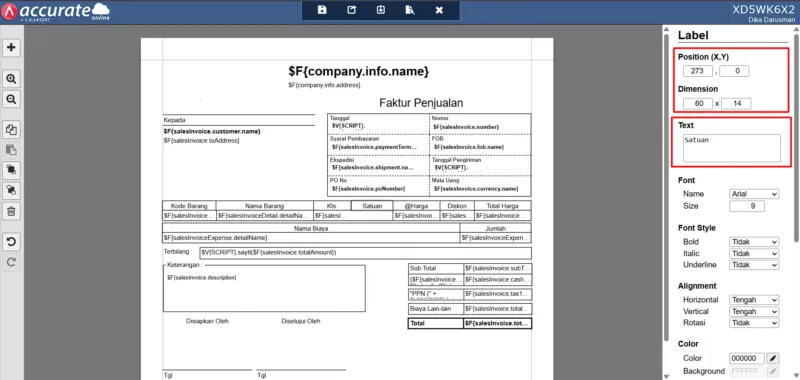
Task: Zoom in on the canvas
Action: (11, 79)
